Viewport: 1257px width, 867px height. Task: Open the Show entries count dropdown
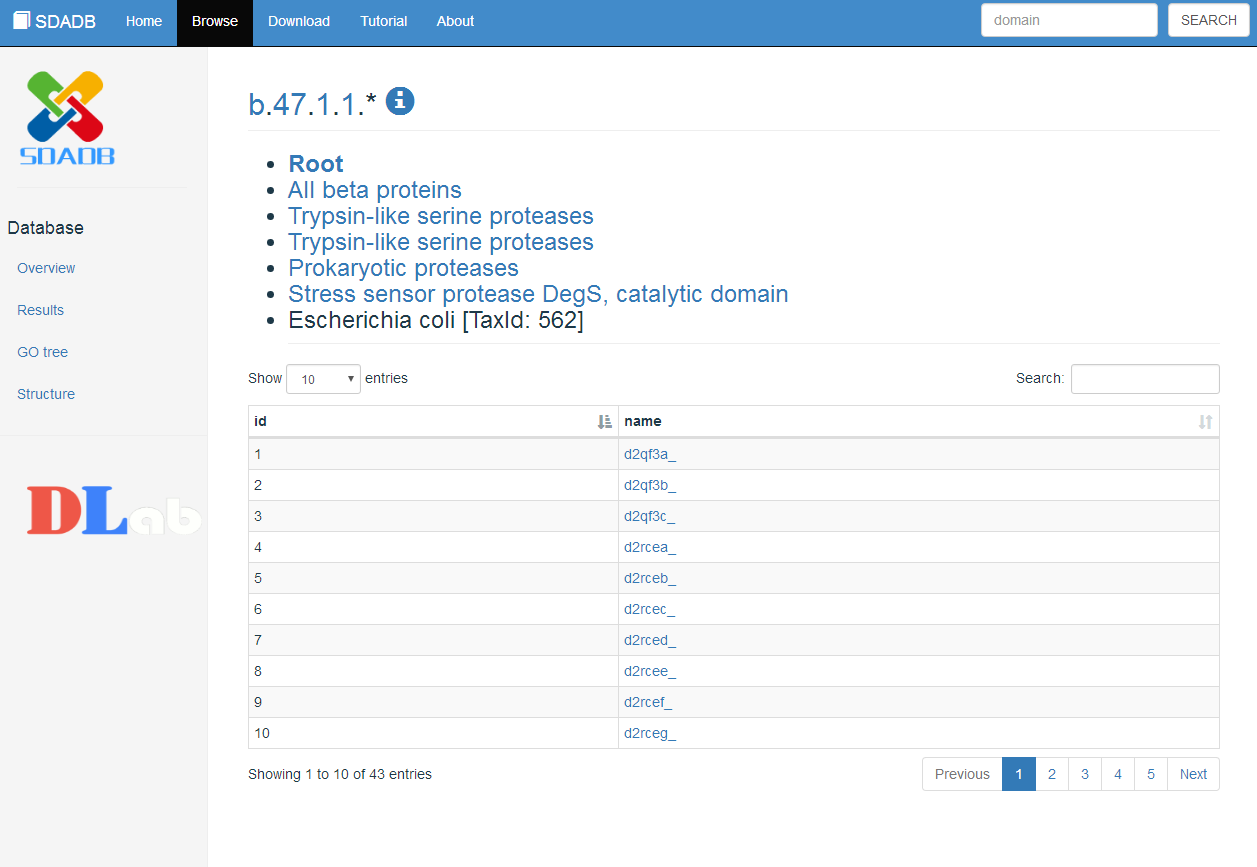[323, 379]
